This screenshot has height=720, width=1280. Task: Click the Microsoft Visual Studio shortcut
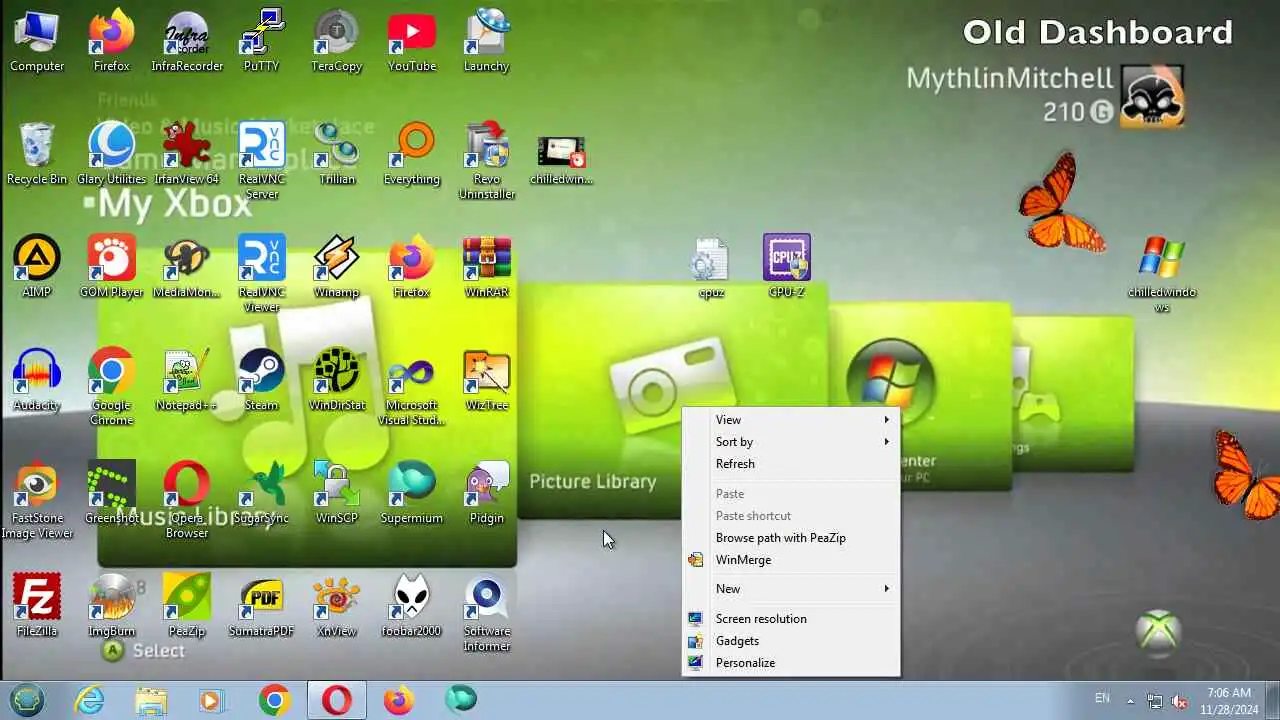(412, 387)
